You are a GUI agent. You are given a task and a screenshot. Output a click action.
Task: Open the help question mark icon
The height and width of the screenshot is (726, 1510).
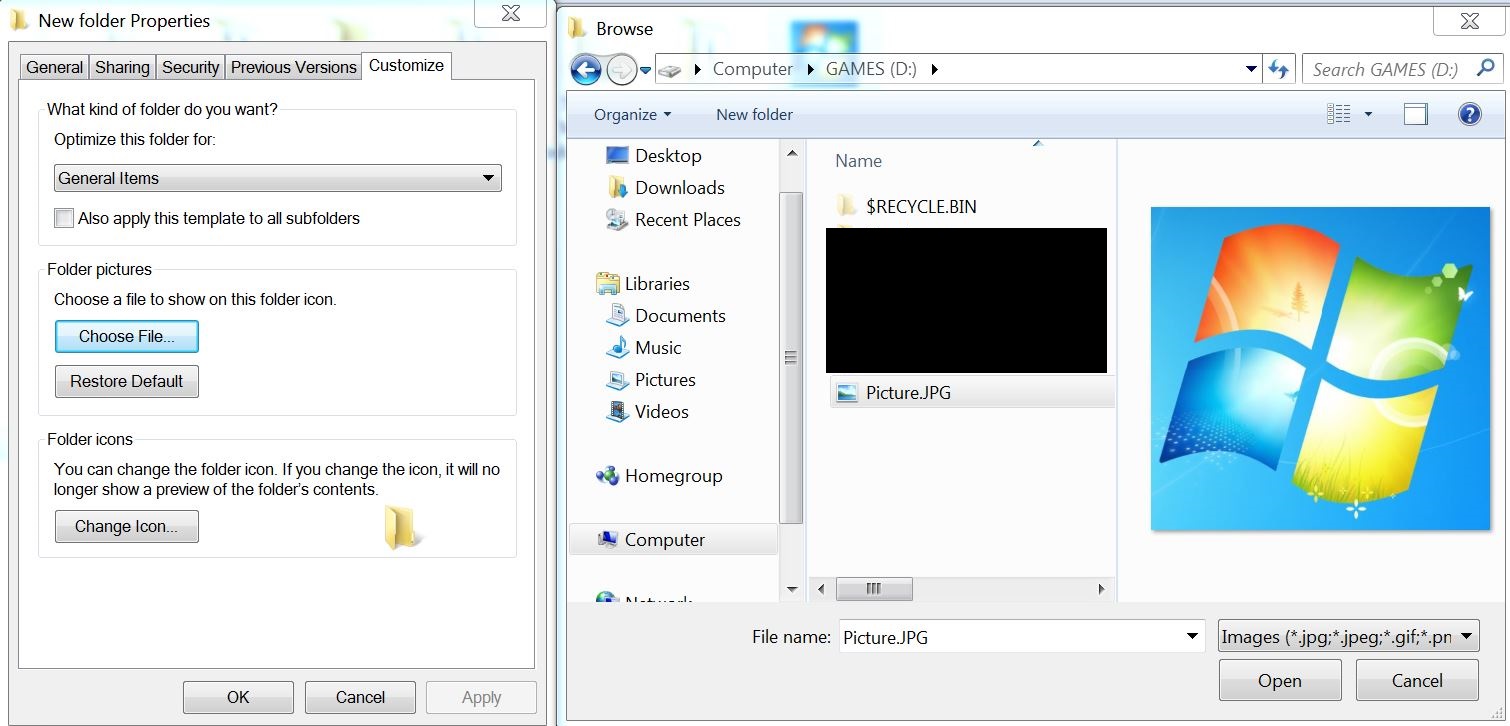click(x=1469, y=114)
